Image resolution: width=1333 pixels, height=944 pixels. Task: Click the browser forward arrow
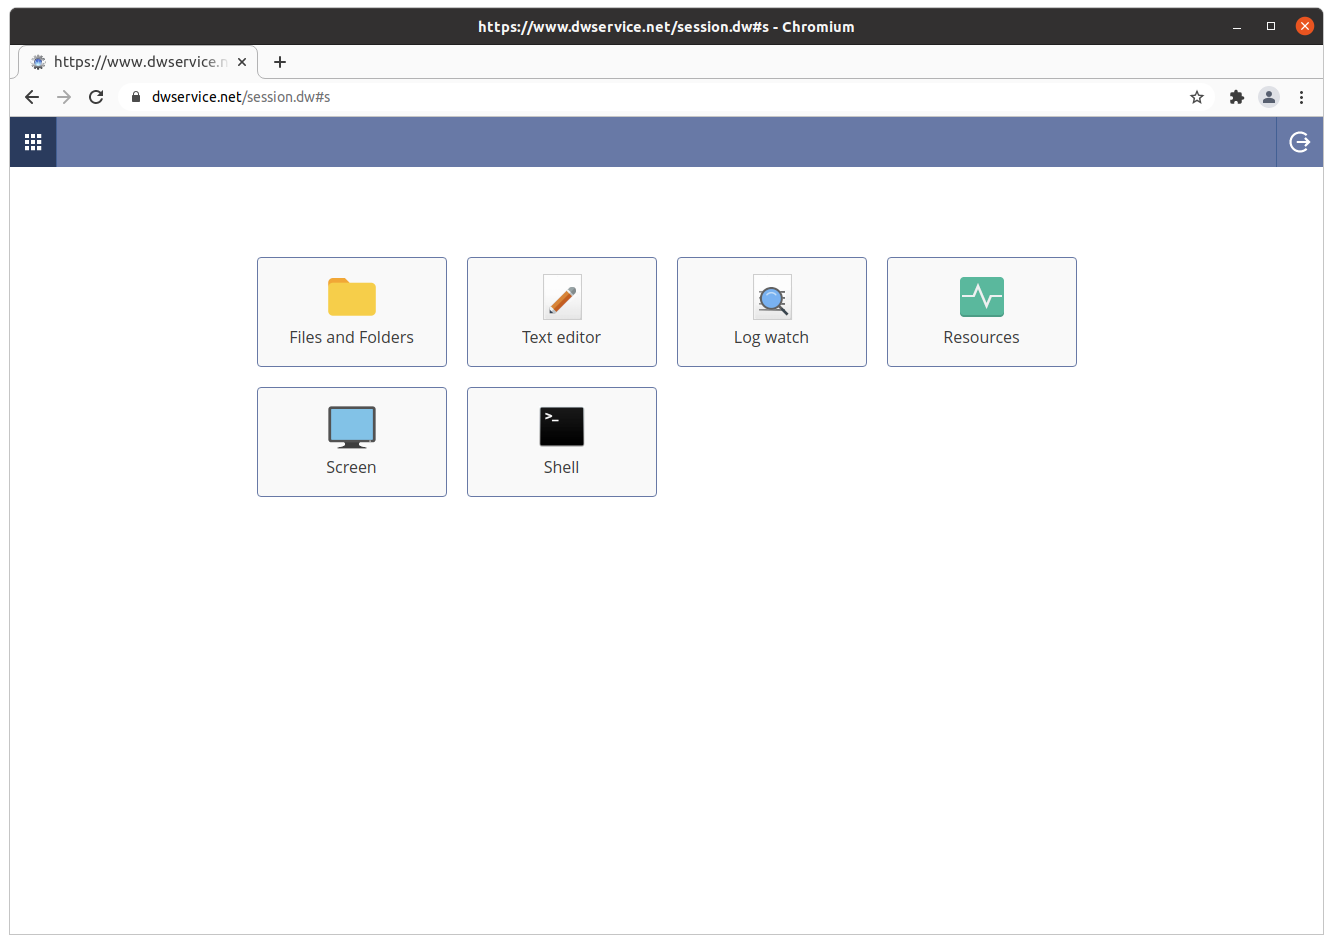pos(64,97)
